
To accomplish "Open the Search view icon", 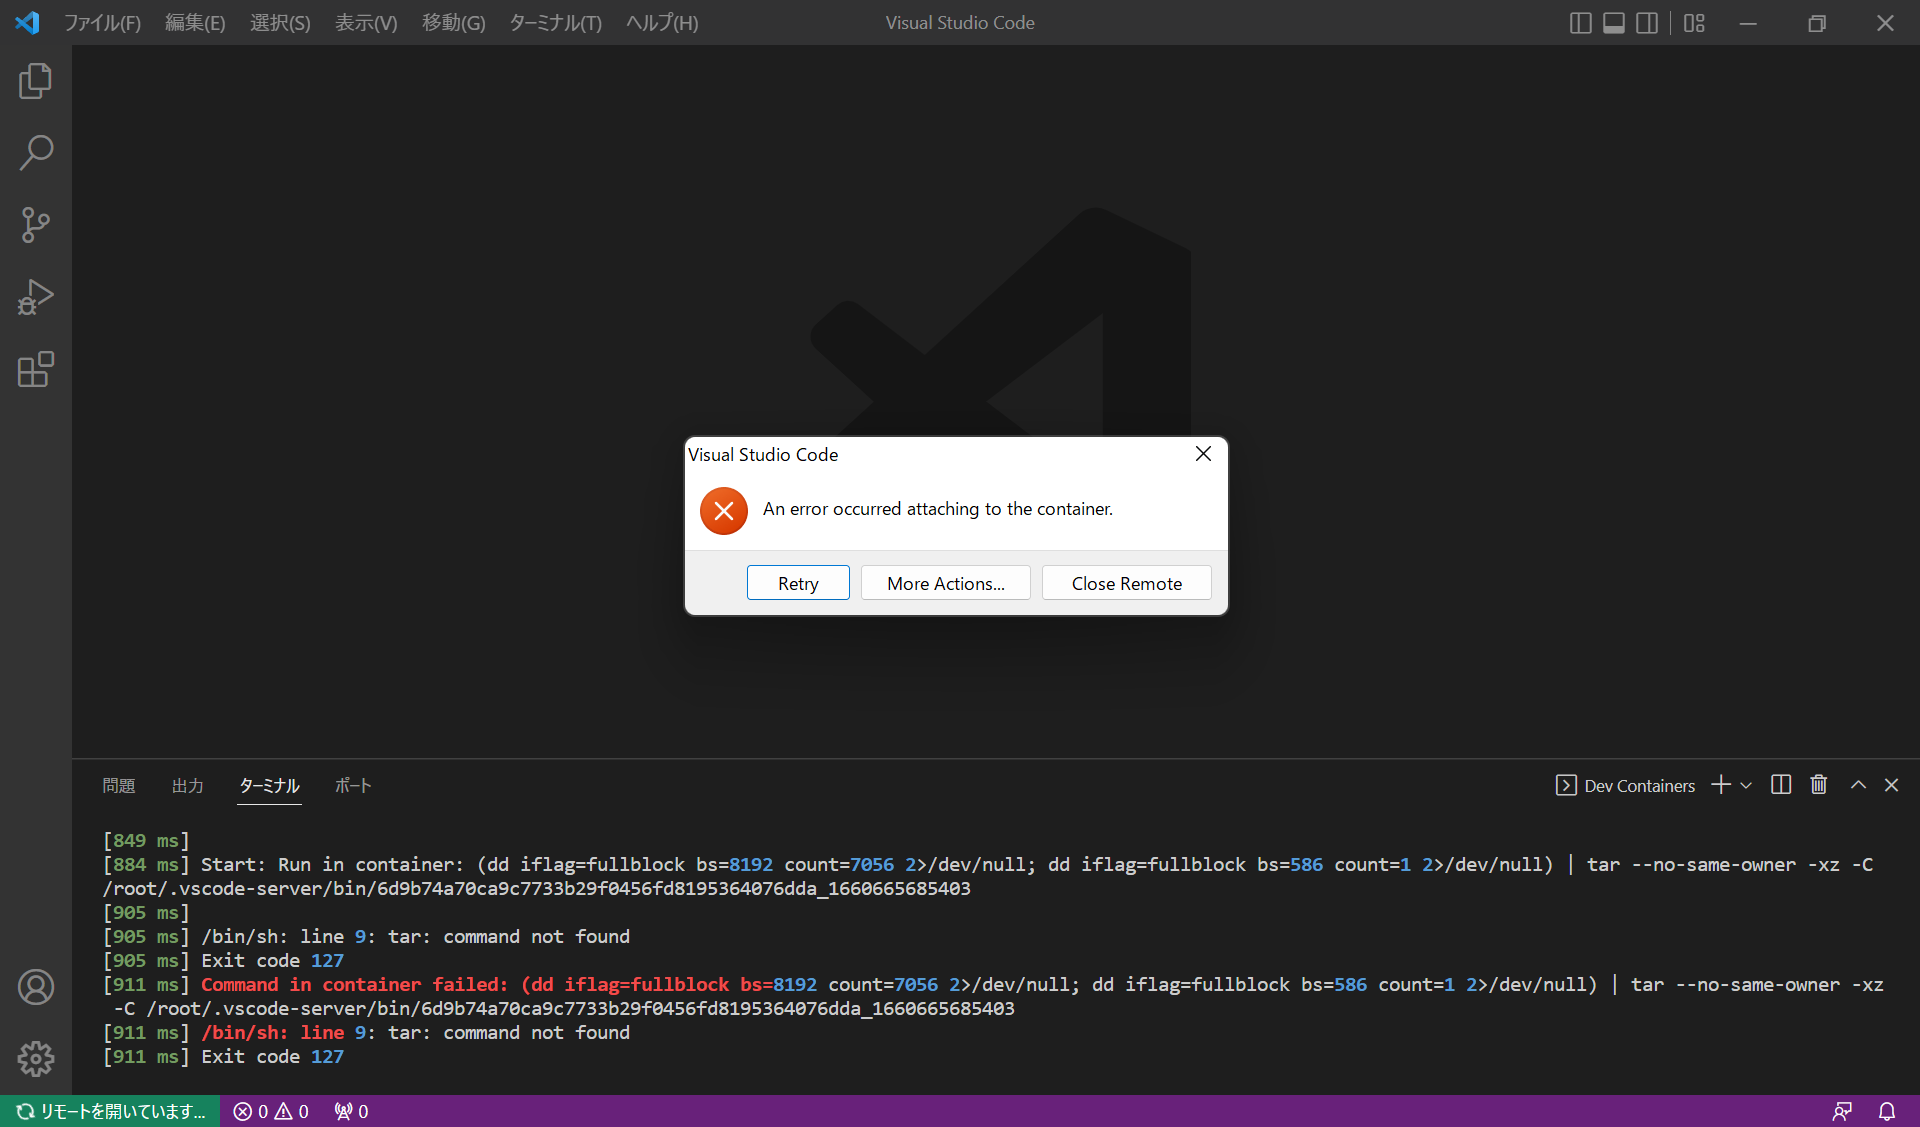I will pyautogui.click(x=35, y=153).
